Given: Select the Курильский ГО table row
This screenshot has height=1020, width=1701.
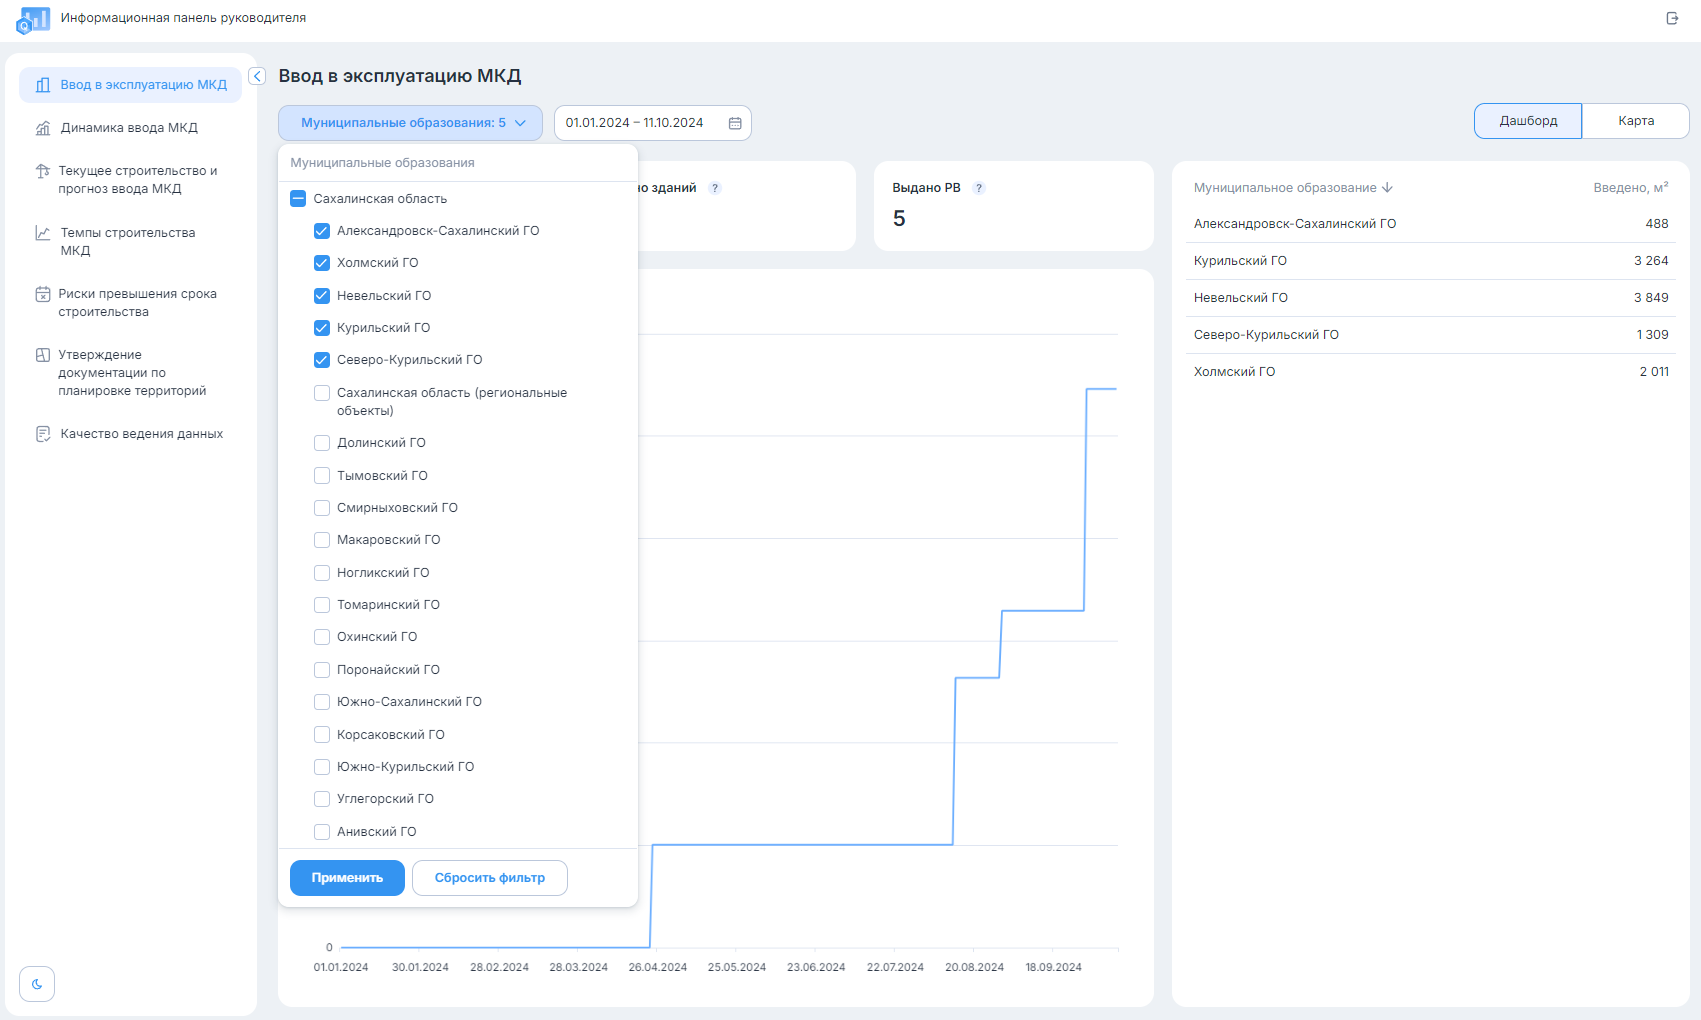Looking at the screenshot, I should click(1431, 261).
